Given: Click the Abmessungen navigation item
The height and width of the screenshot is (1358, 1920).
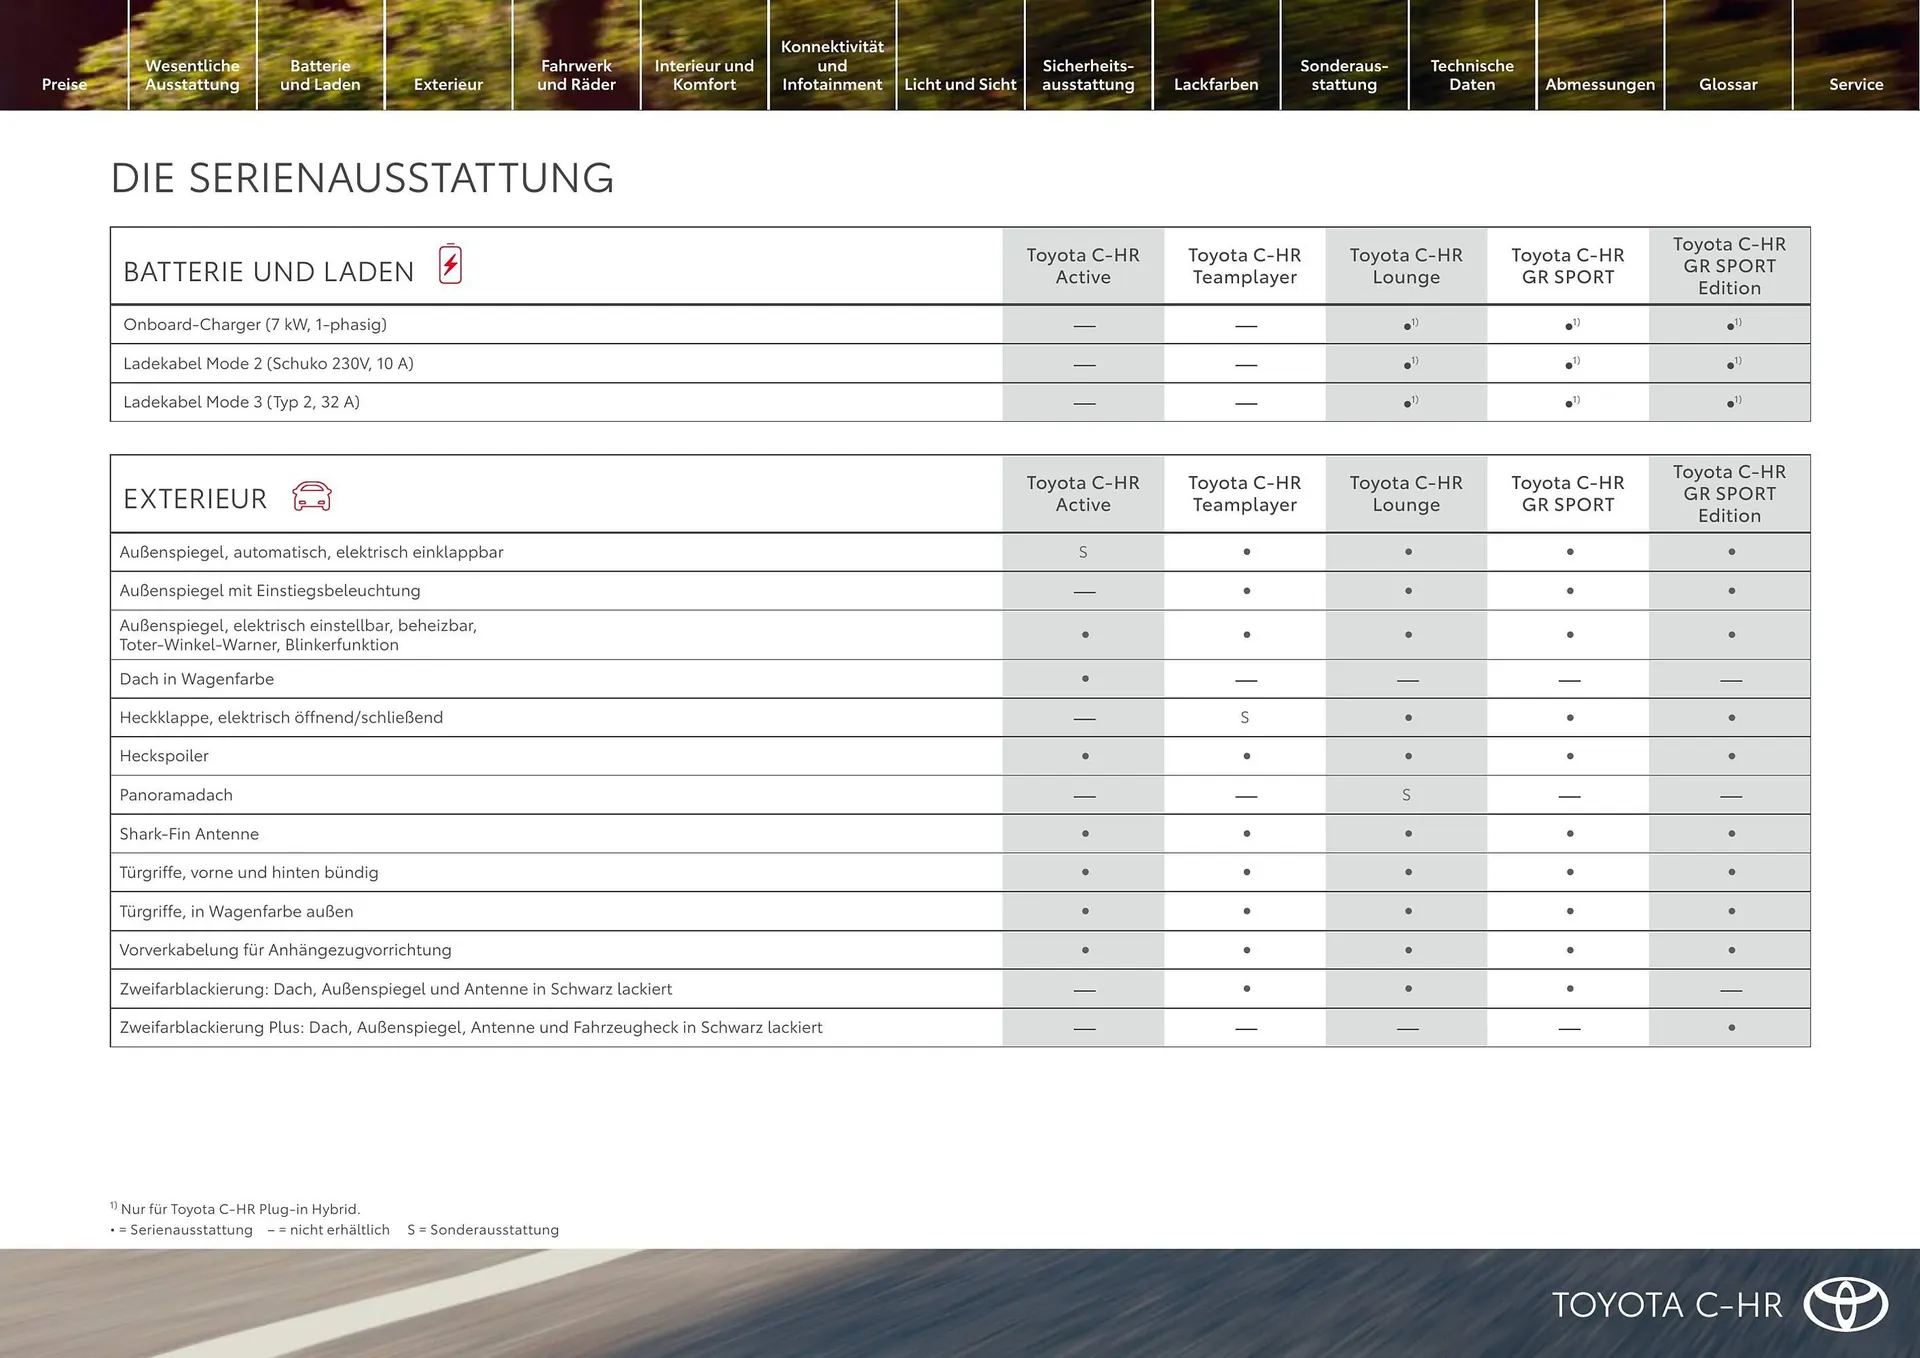Looking at the screenshot, I should pyautogui.click(x=1600, y=84).
